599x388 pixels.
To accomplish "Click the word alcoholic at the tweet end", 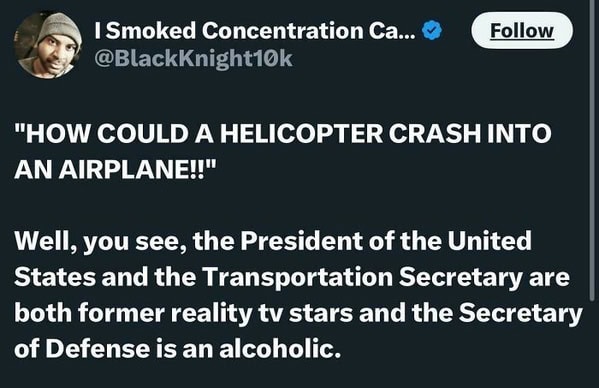I will coord(279,349).
